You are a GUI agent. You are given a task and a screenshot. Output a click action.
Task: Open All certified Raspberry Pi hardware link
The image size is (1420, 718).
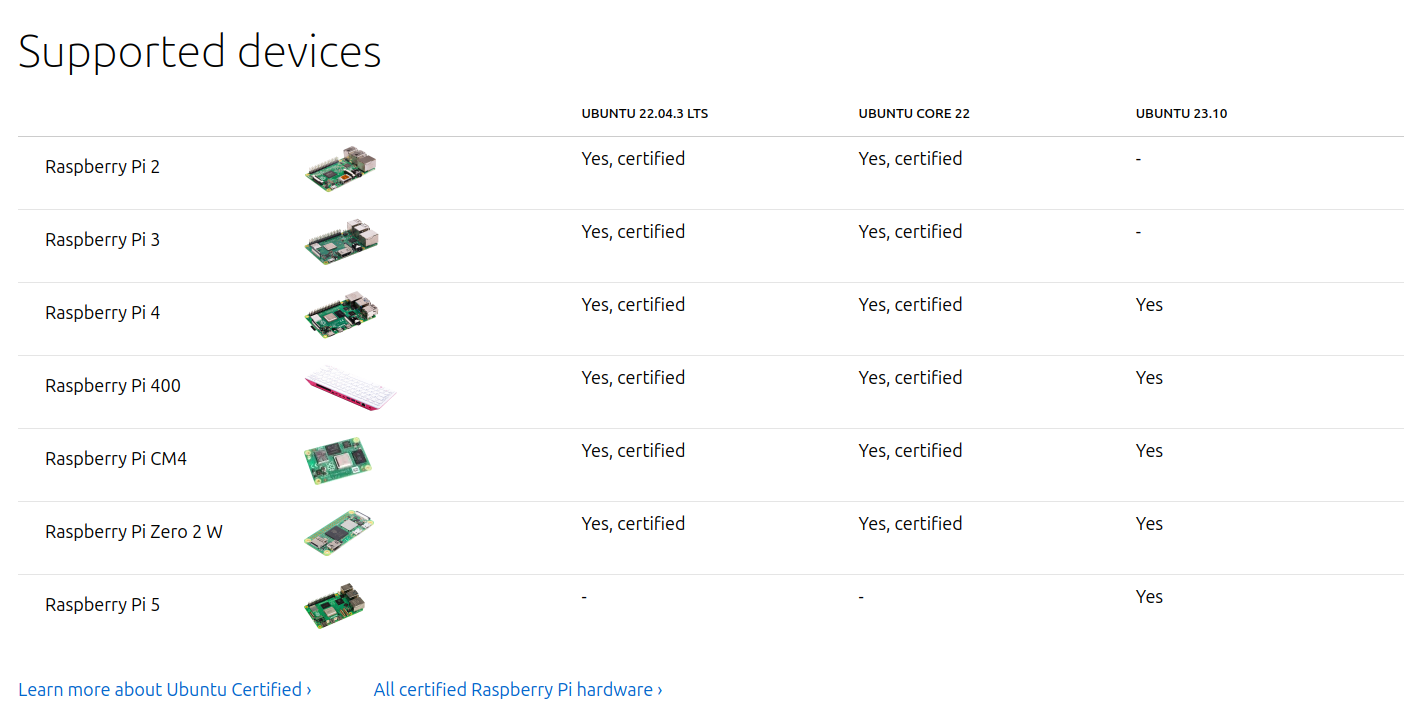518,689
